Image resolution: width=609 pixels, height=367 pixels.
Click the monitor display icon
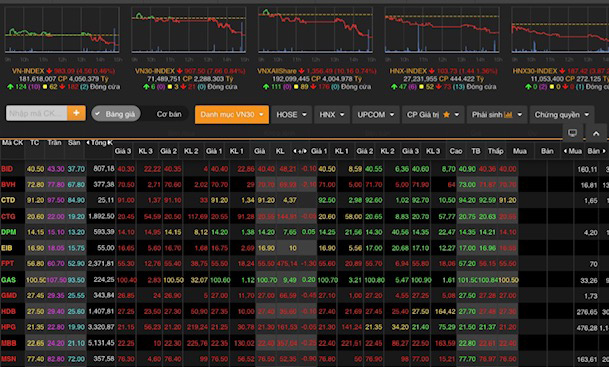572,133
